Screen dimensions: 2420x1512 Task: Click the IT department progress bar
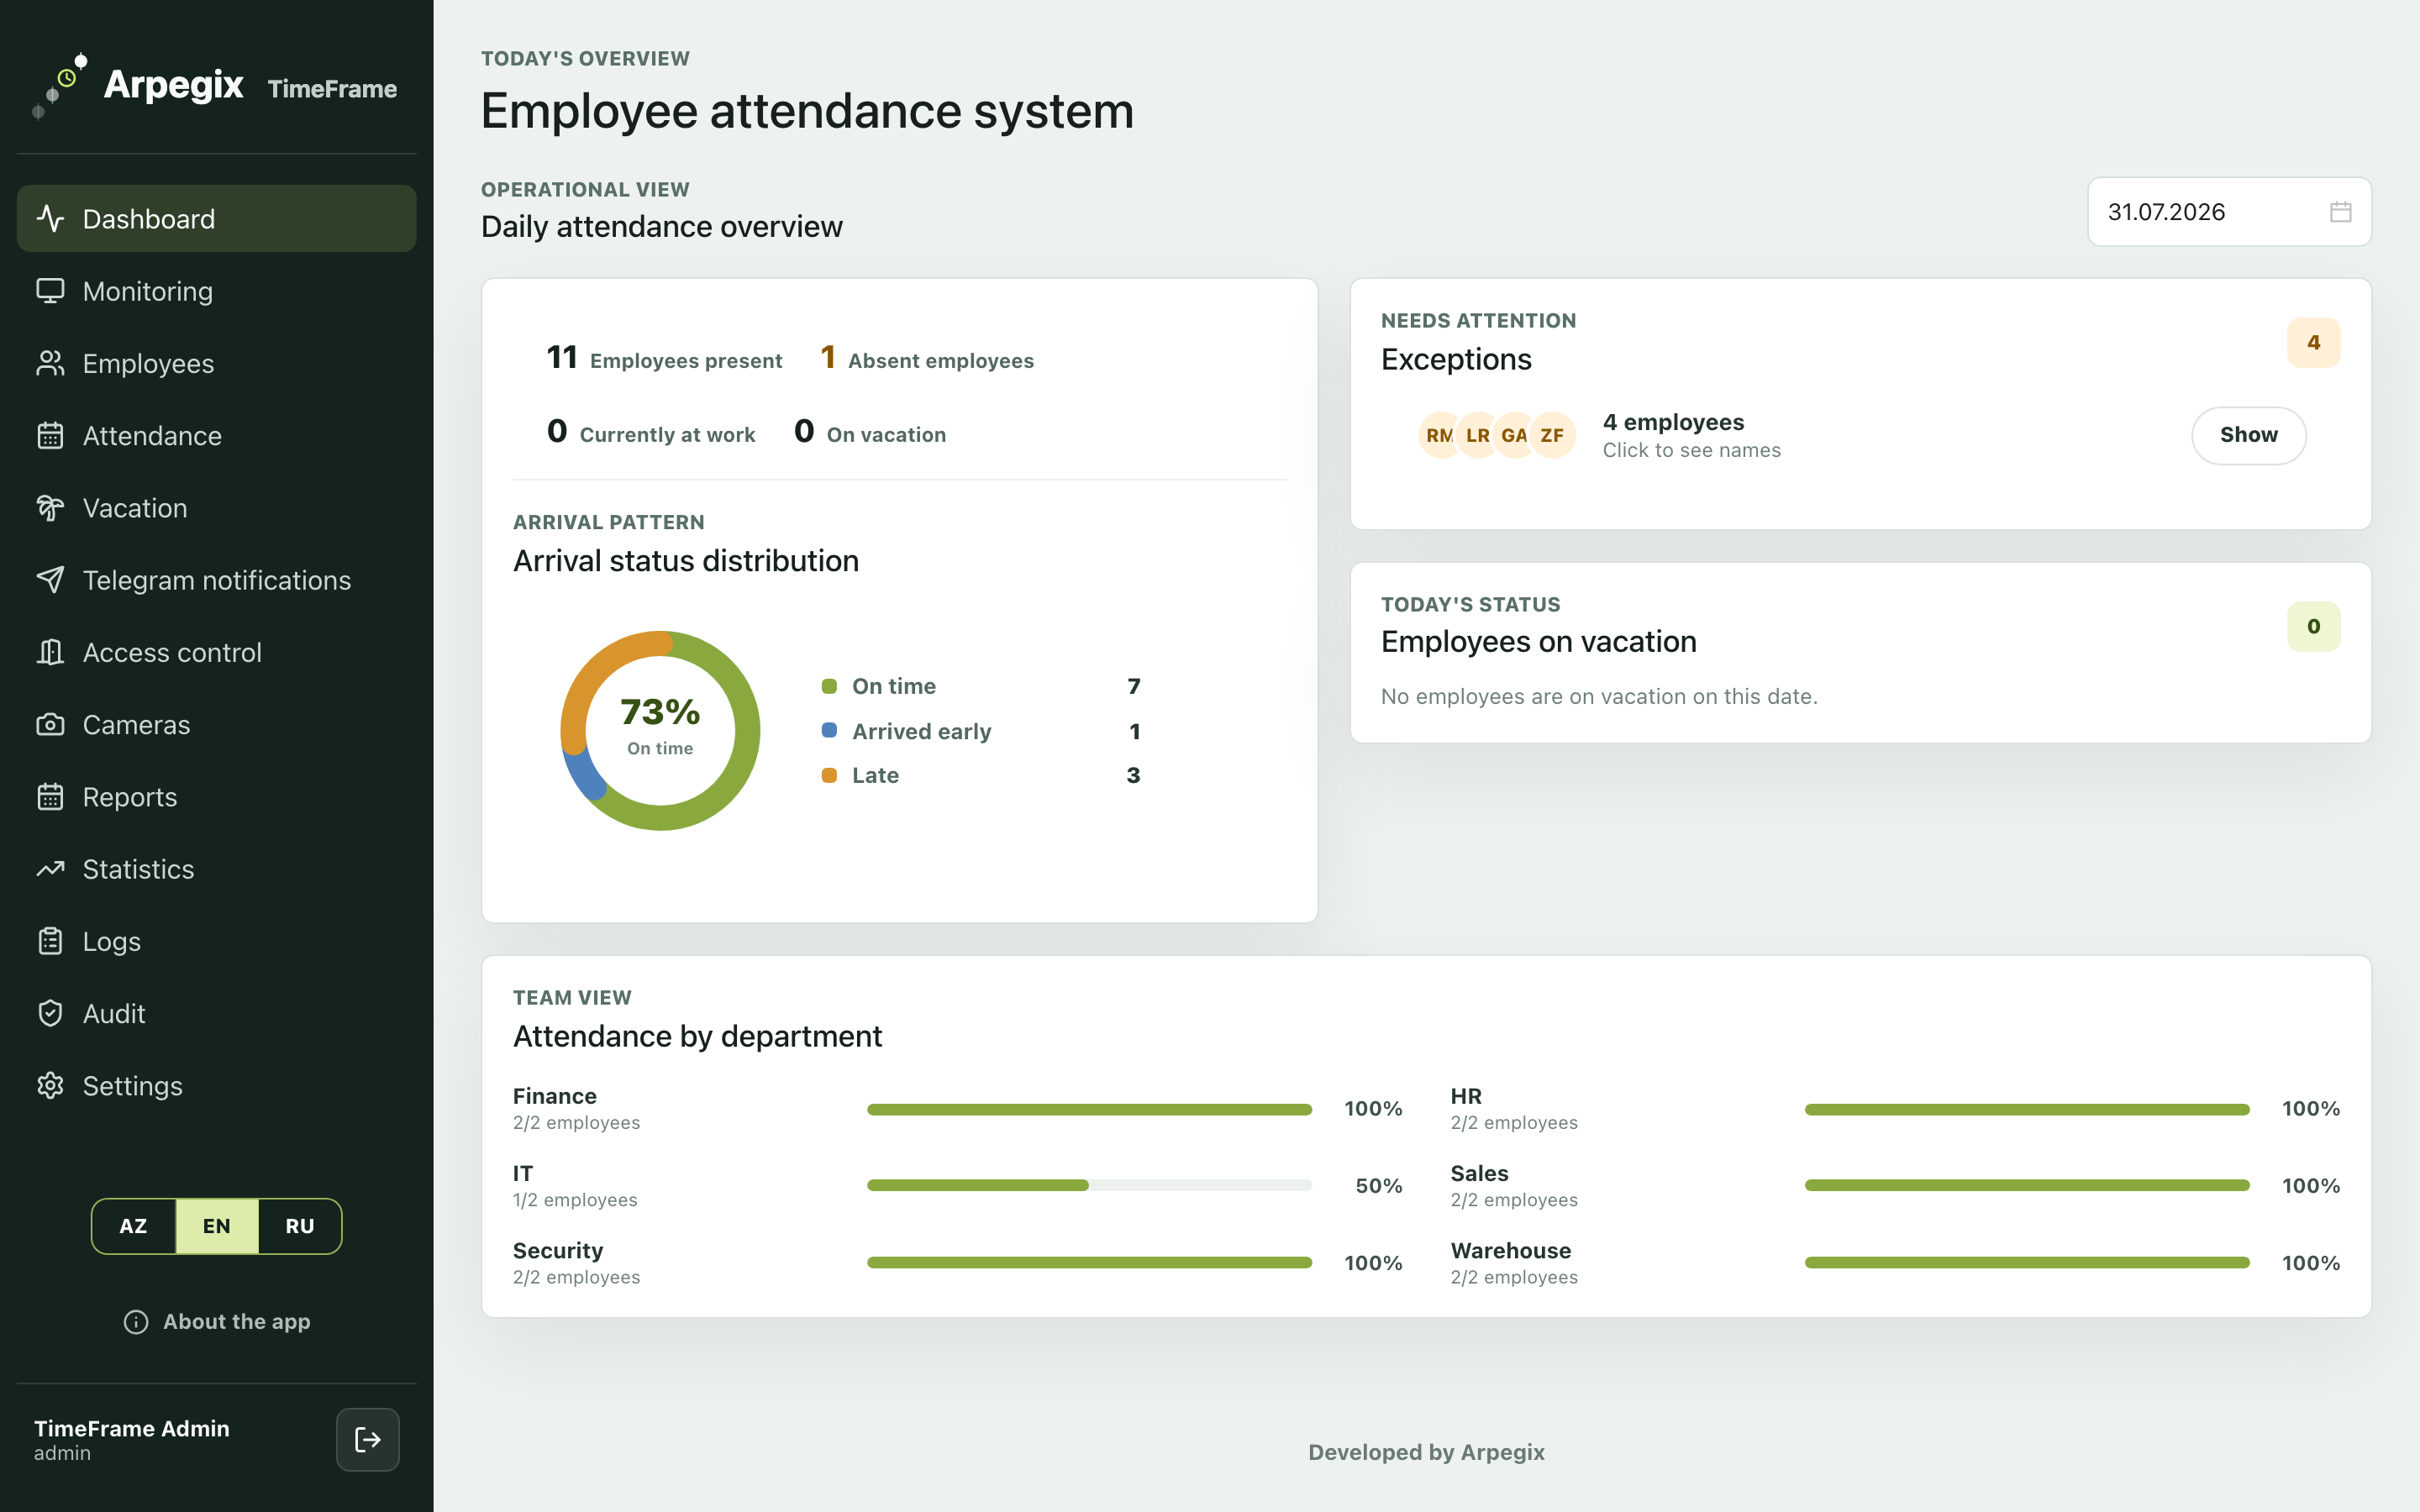(x=1089, y=1185)
